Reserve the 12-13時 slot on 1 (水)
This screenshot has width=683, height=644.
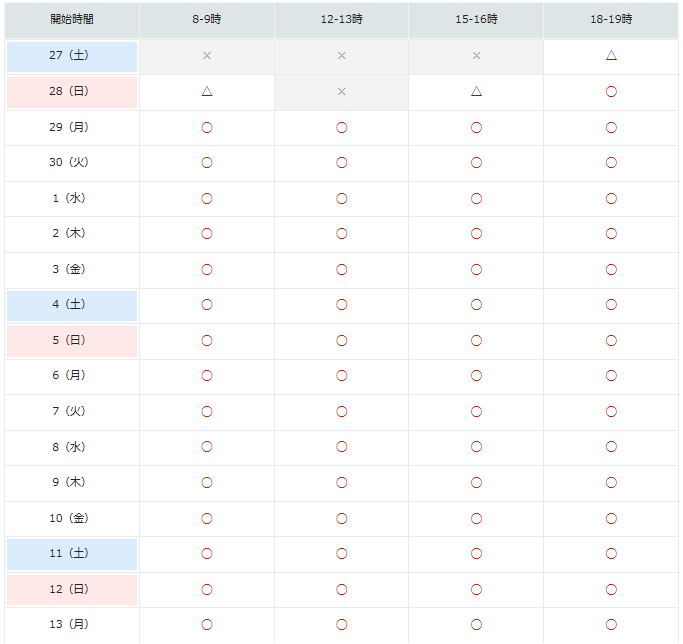click(x=342, y=199)
